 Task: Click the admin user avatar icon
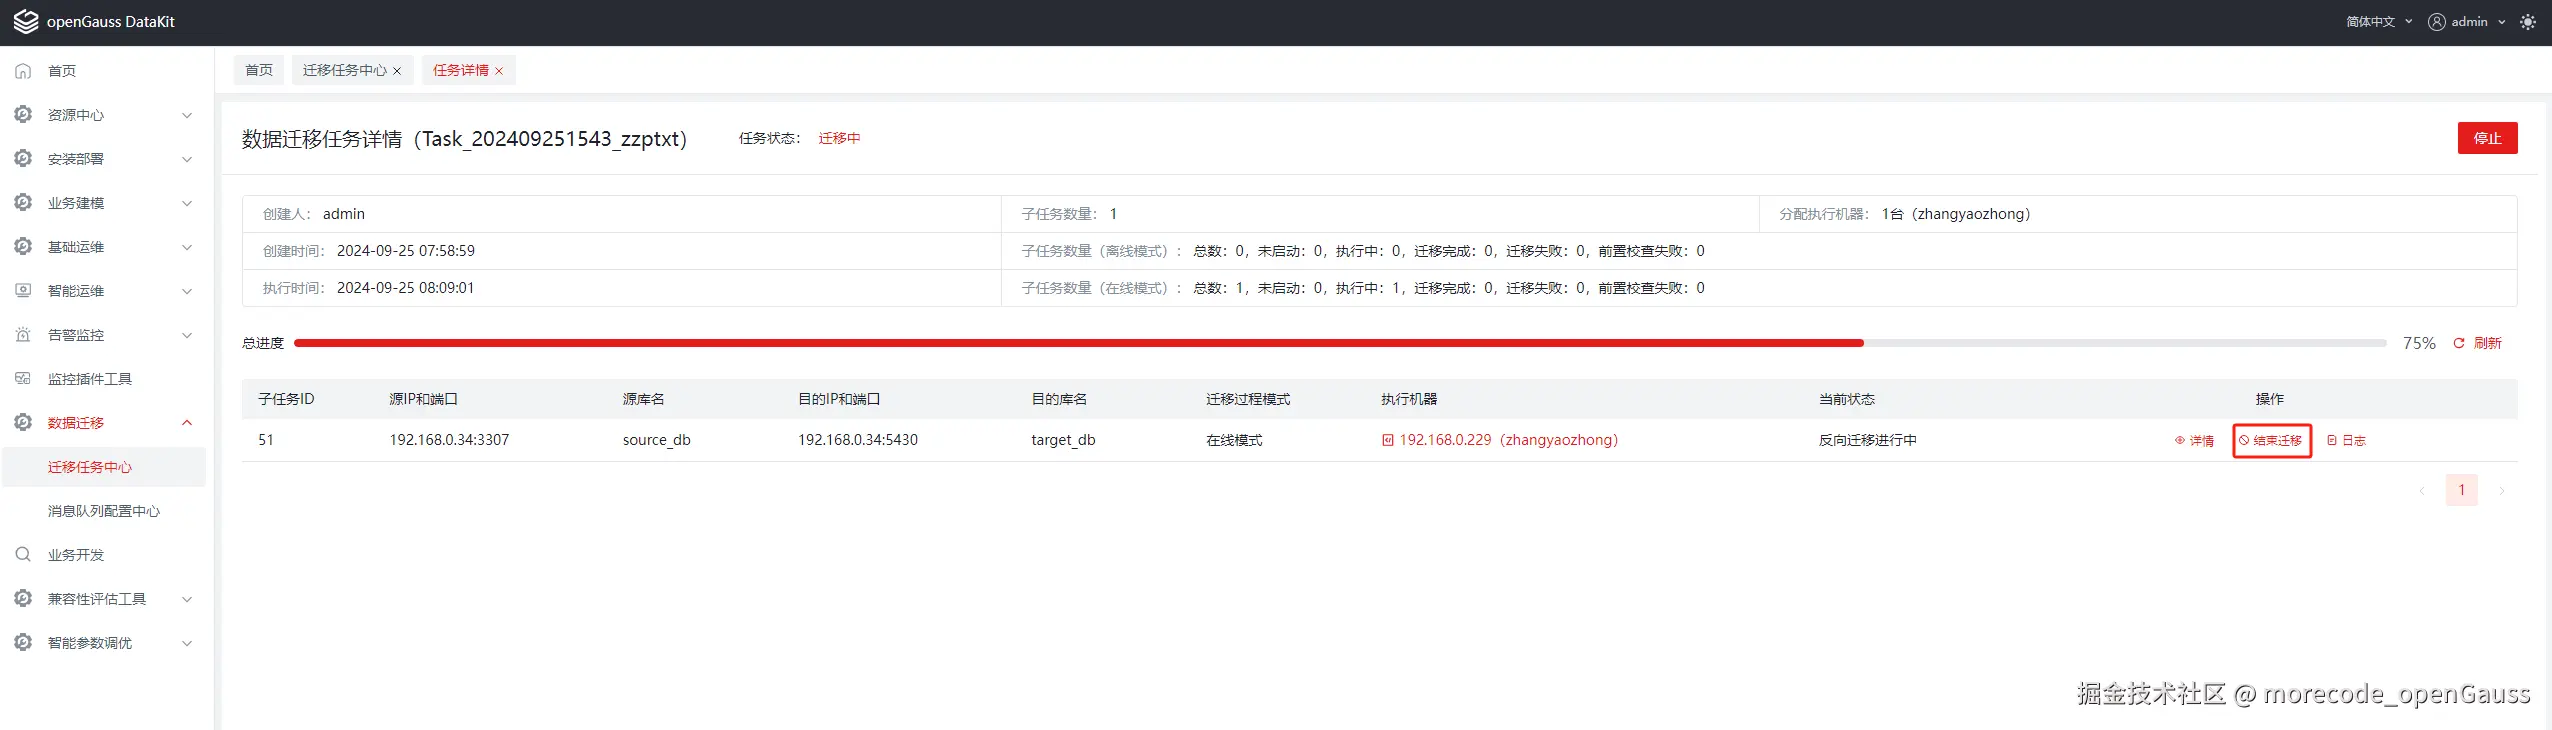tap(2436, 22)
